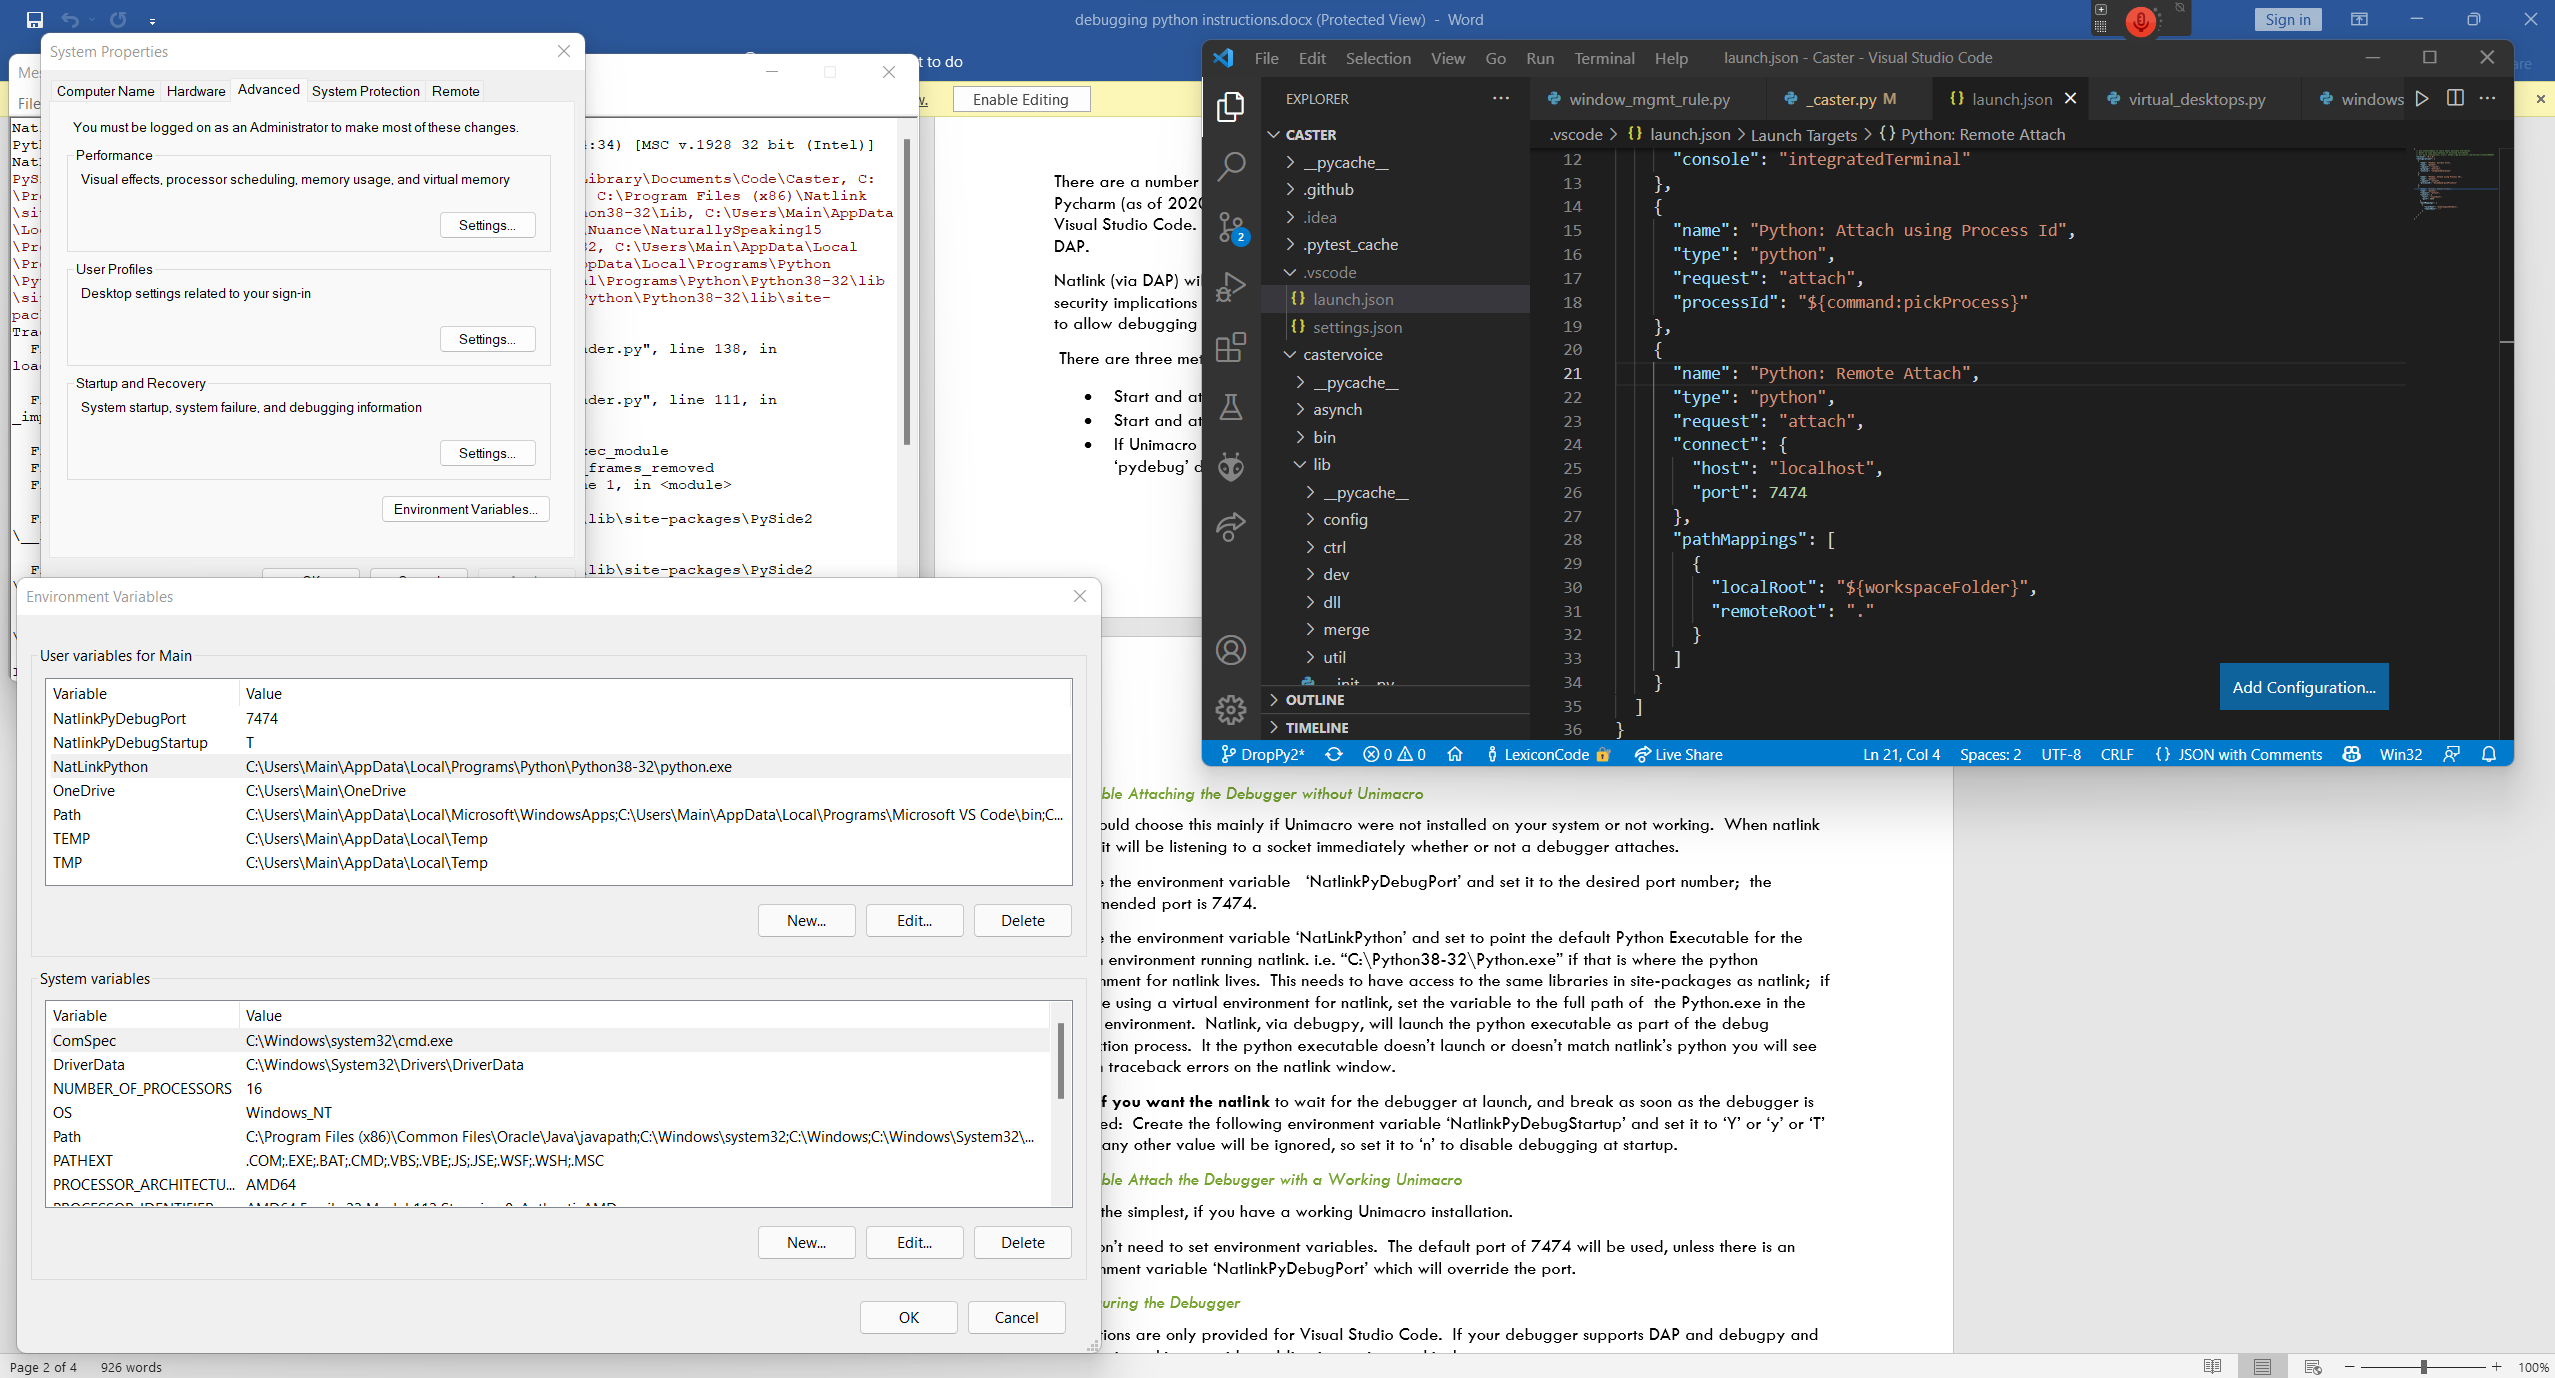Open Source Control showing 2 pending changes
The height and width of the screenshot is (1378, 2555).
(x=1231, y=227)
